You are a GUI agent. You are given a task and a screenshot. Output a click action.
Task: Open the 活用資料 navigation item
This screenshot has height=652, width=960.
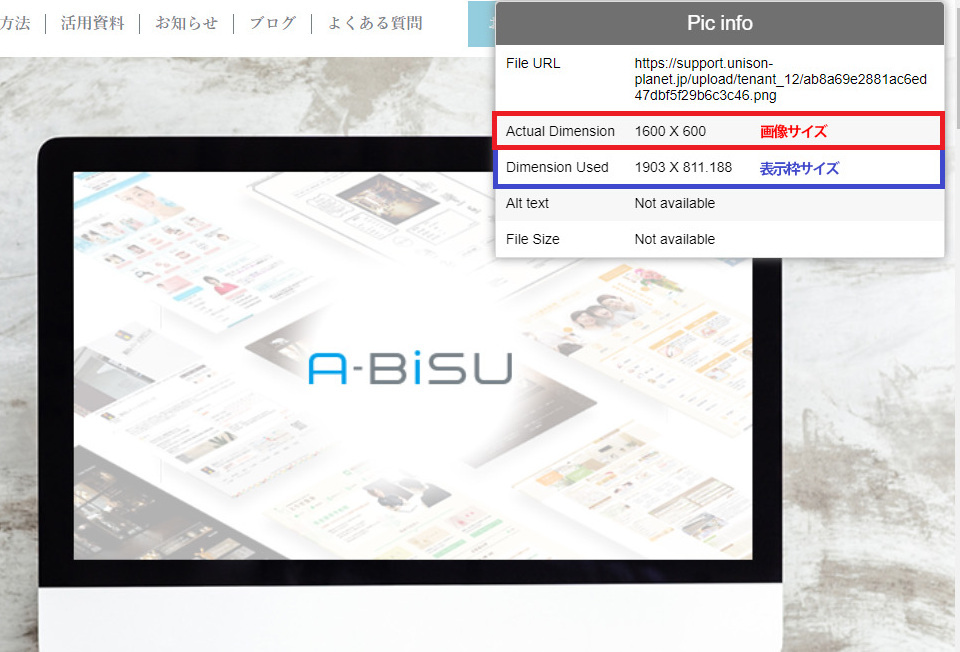click(92, 23)
